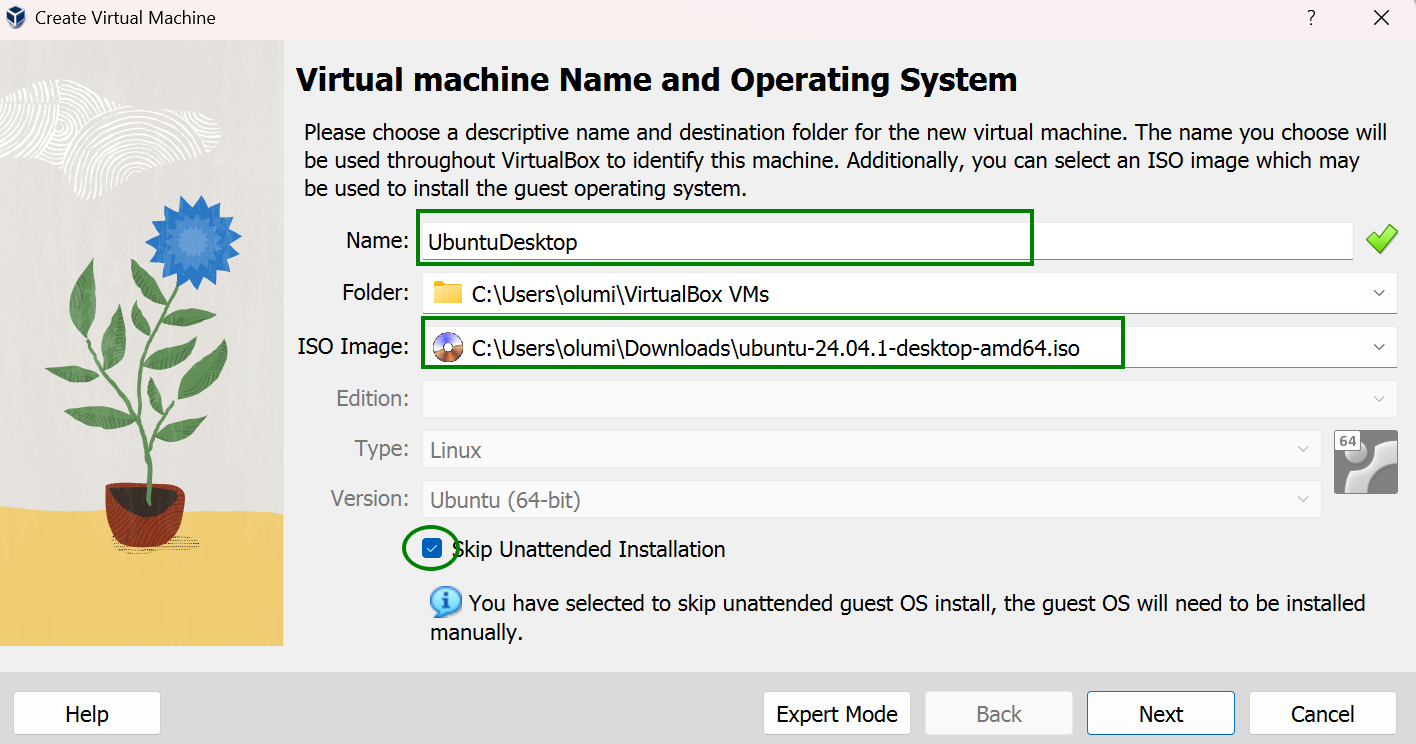Uncheck Skip Unattended Installation checkbox
The height and width of the screenshot is (744, 1416).
(432, 548)
